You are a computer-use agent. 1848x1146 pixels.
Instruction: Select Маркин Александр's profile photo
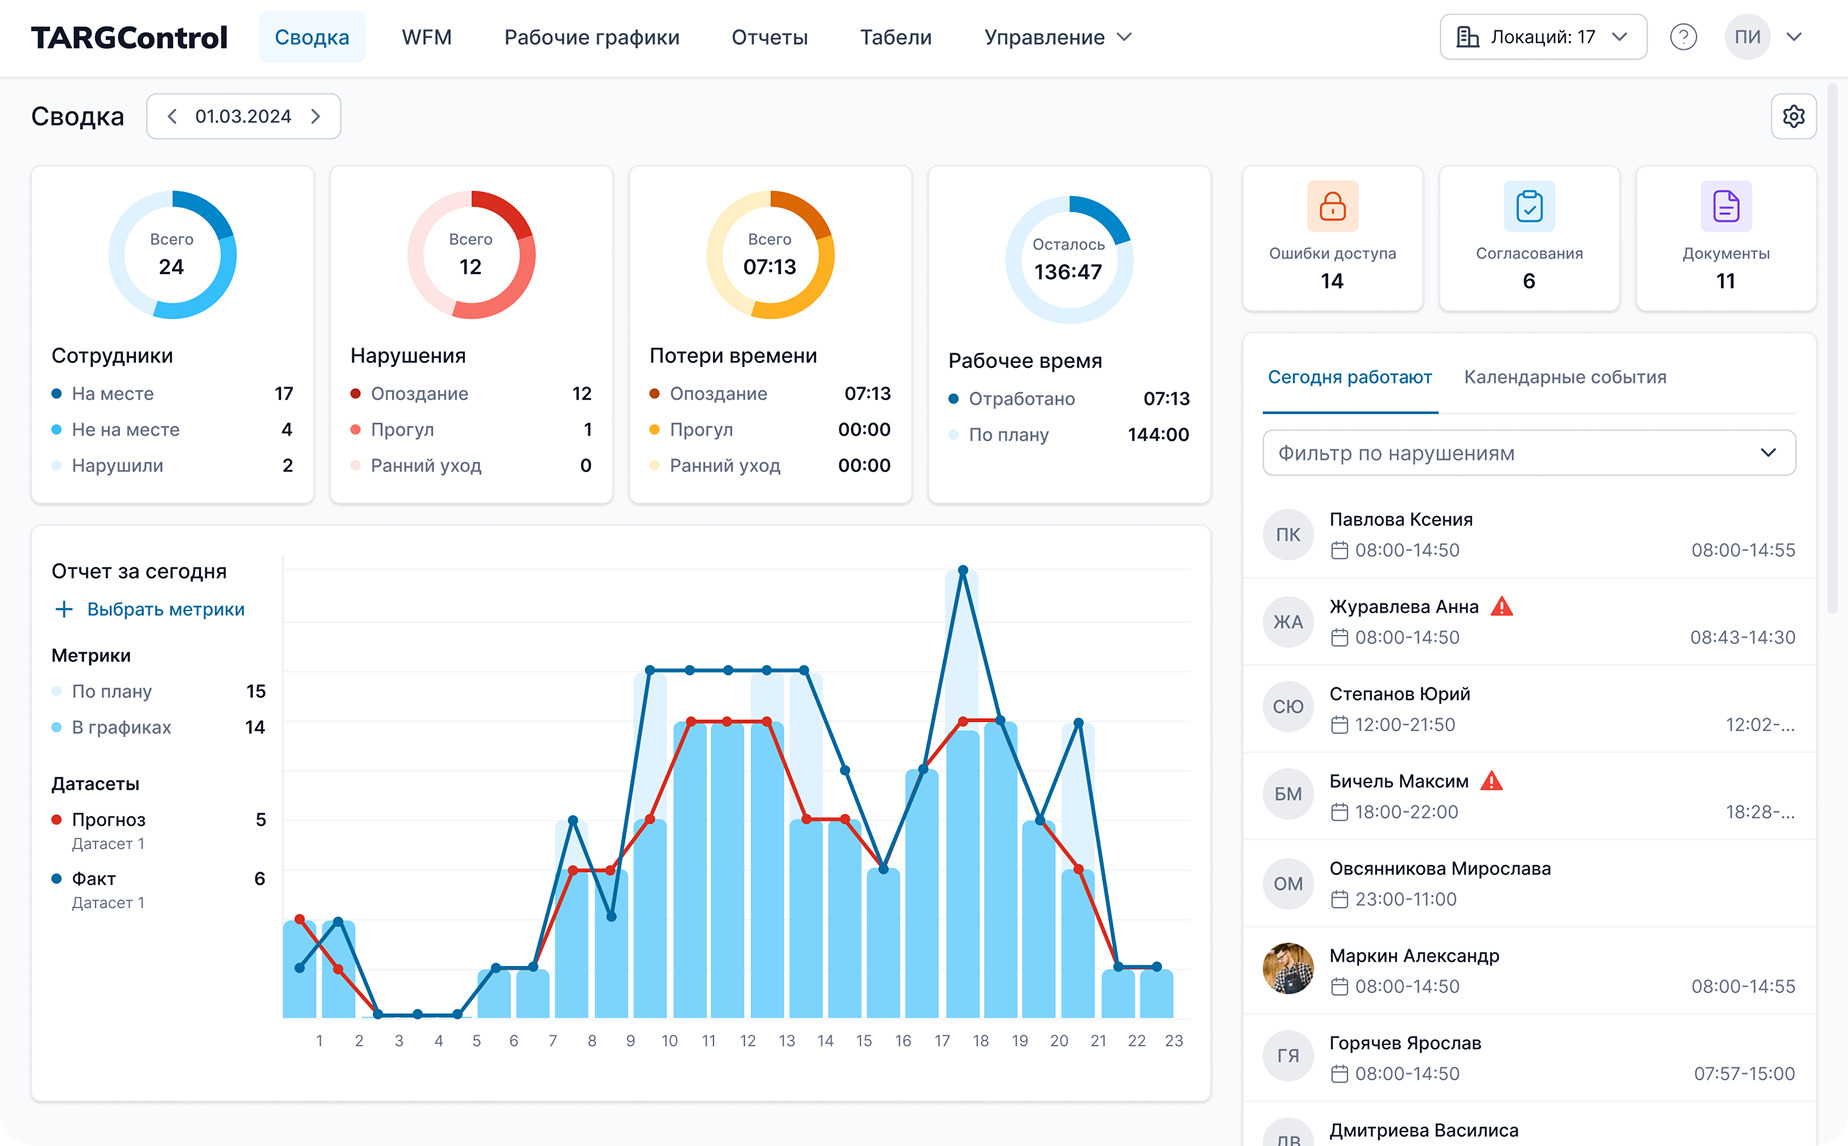1287,969
